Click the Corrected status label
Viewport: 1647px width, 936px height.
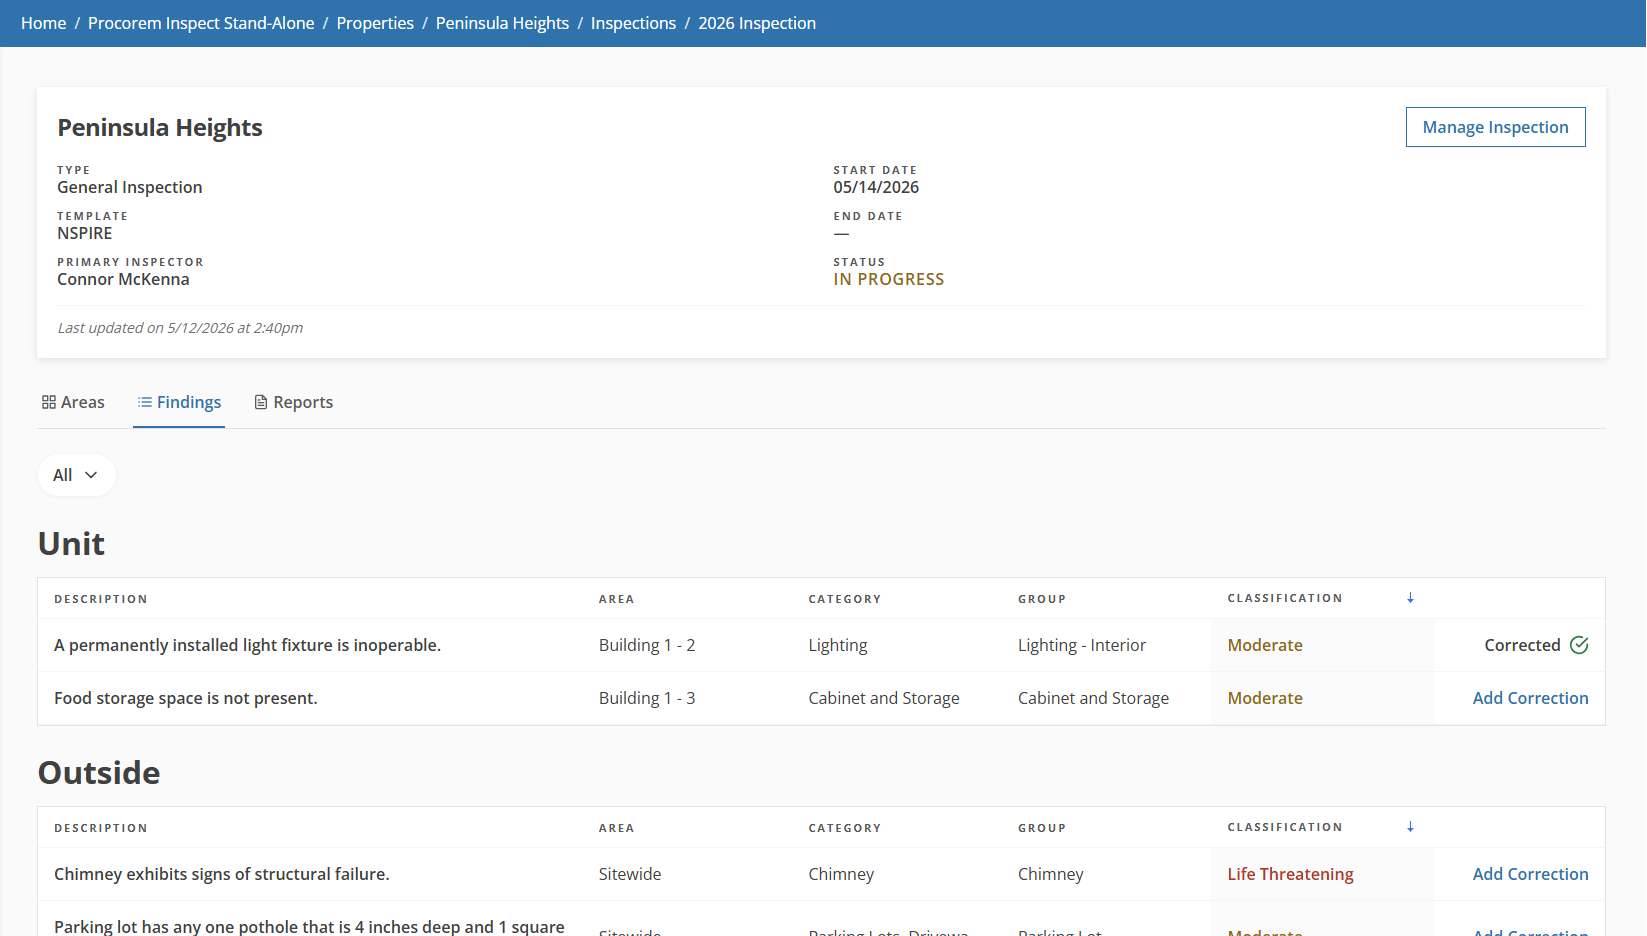click(1522, 645)
